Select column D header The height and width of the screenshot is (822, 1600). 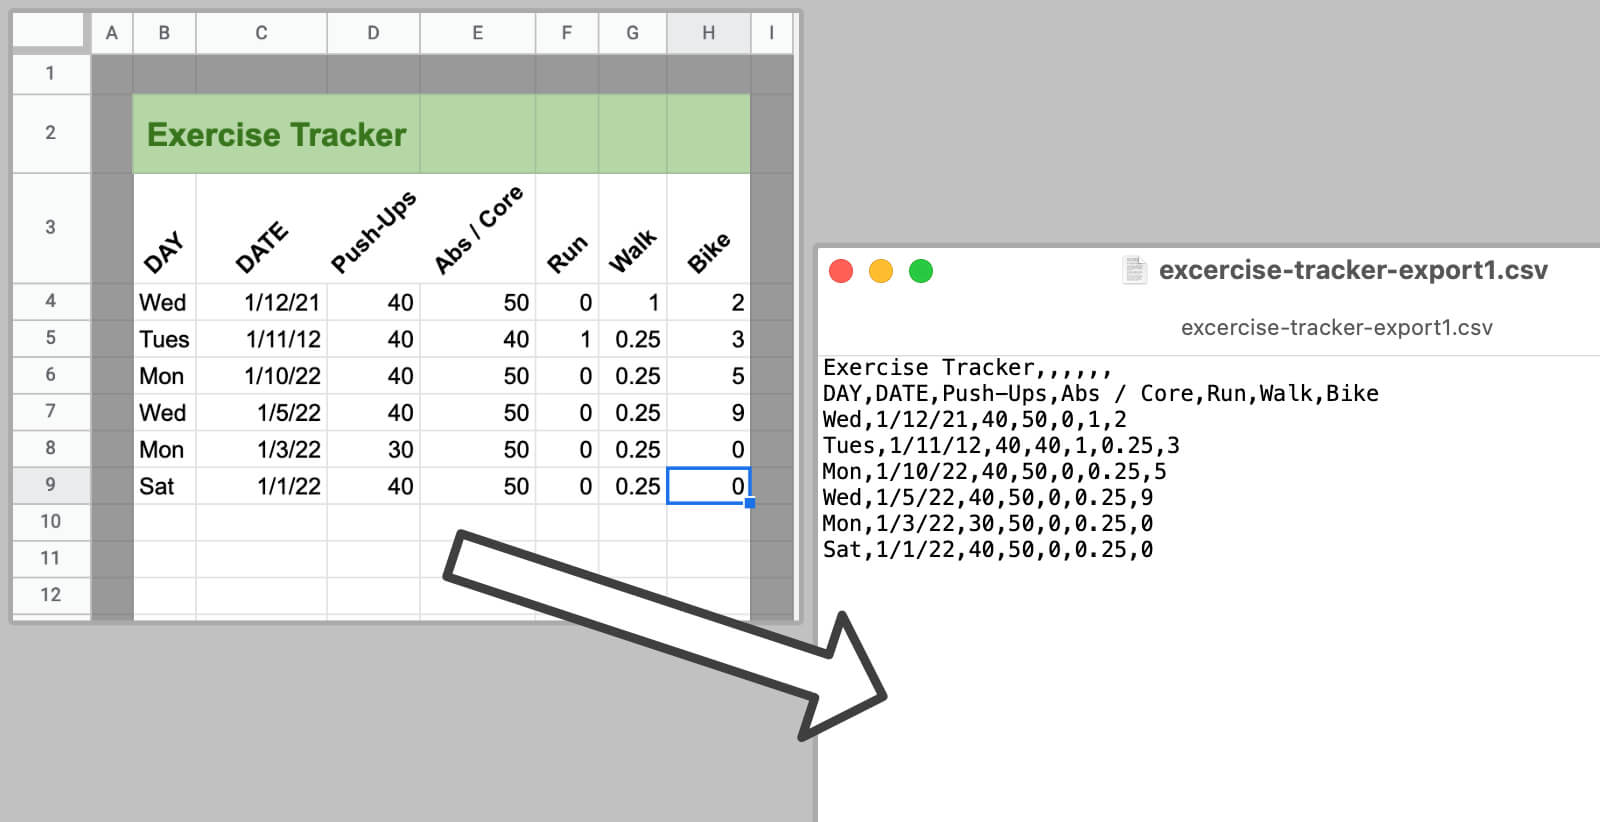(x=373, y=33)
